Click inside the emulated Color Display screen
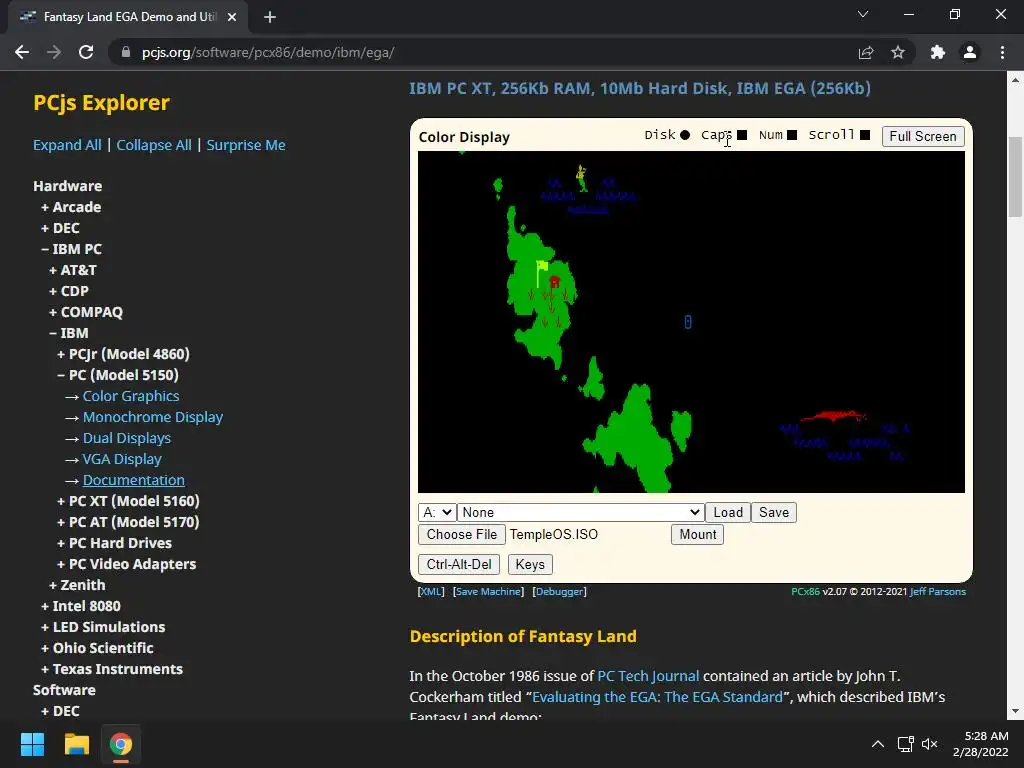This screenshot has height=768, width=1024. click(691, 321)
